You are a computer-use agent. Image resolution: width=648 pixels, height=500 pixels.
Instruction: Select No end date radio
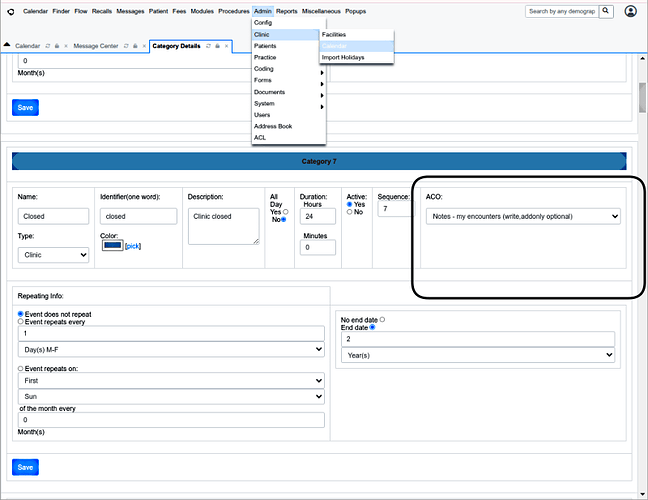click(x=382, y=319)
